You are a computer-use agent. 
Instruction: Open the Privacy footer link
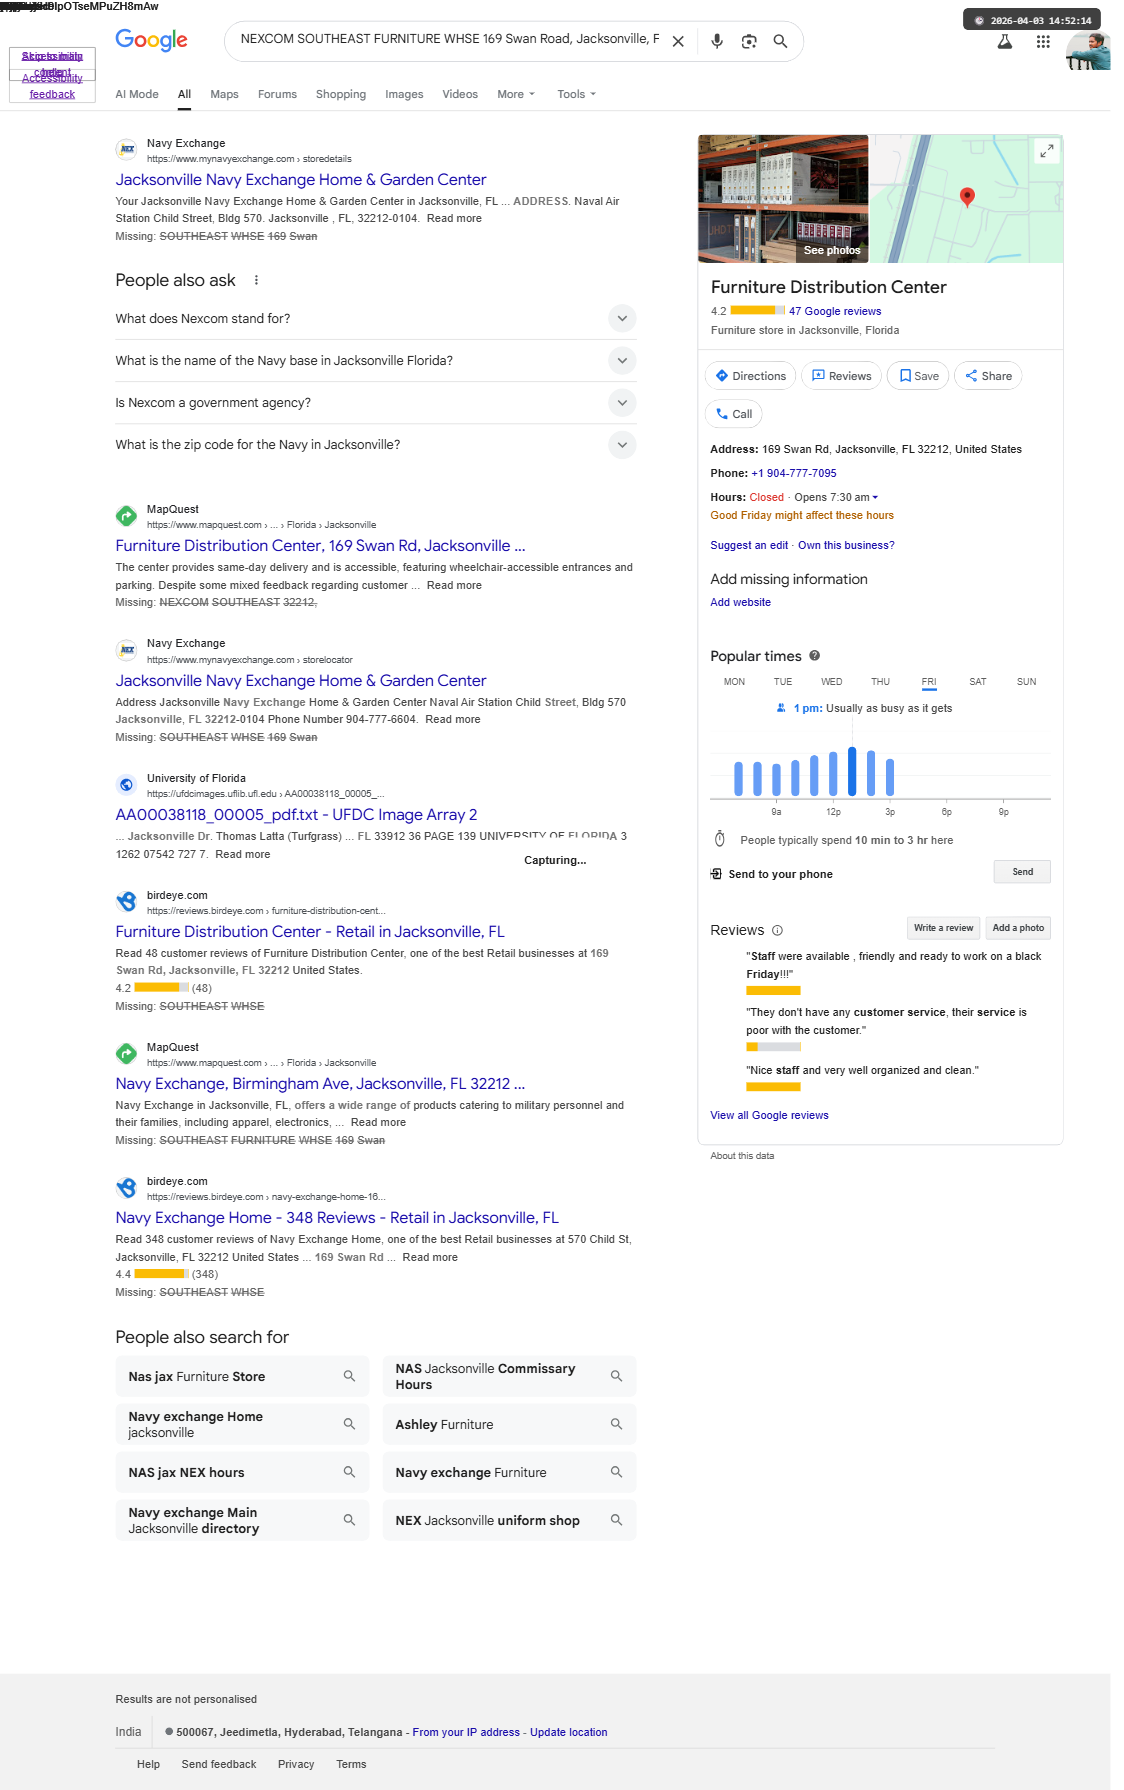(x=296, y=1764)
